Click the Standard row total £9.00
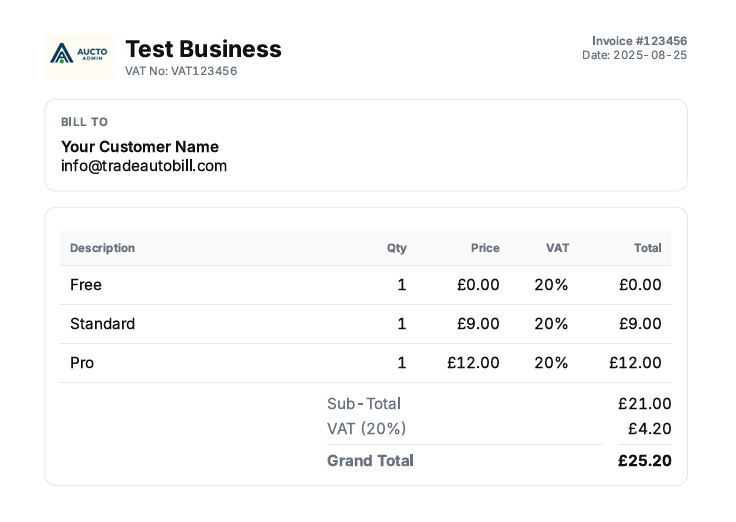 coord(640,323)
